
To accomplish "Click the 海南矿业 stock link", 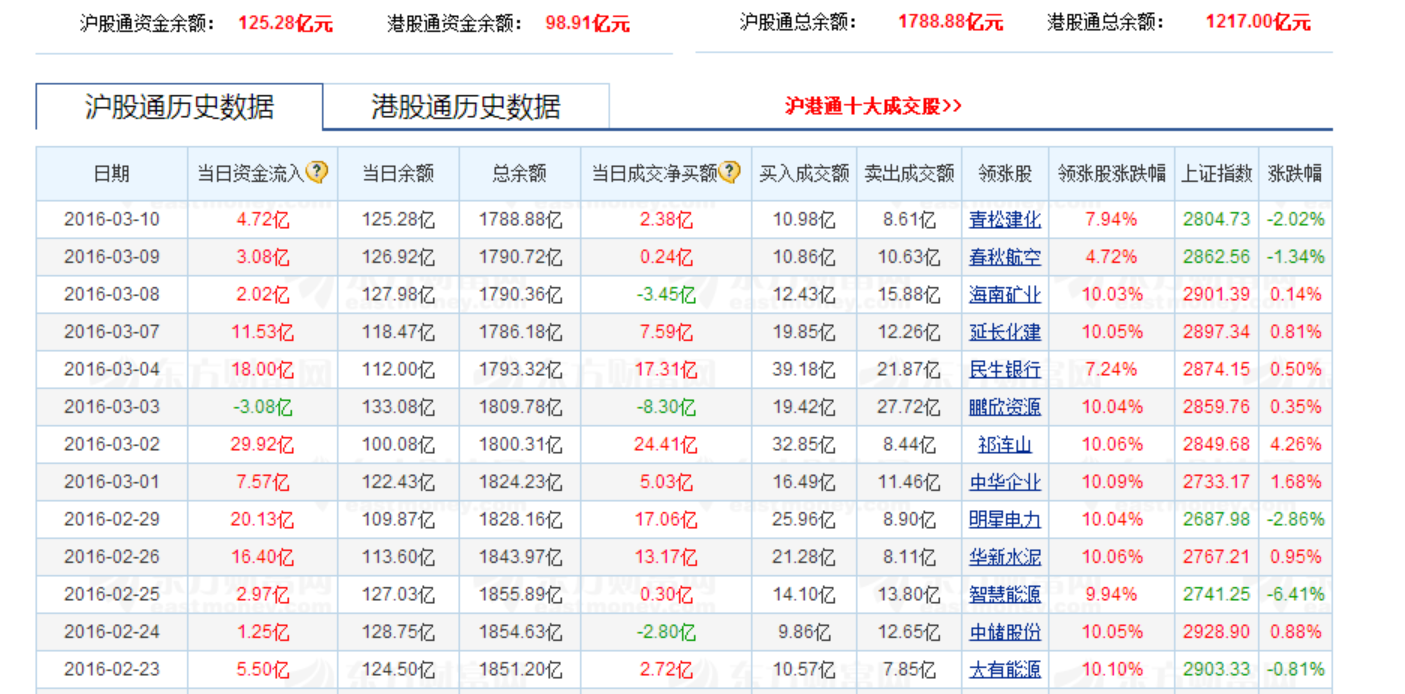I will [1004, 294].
